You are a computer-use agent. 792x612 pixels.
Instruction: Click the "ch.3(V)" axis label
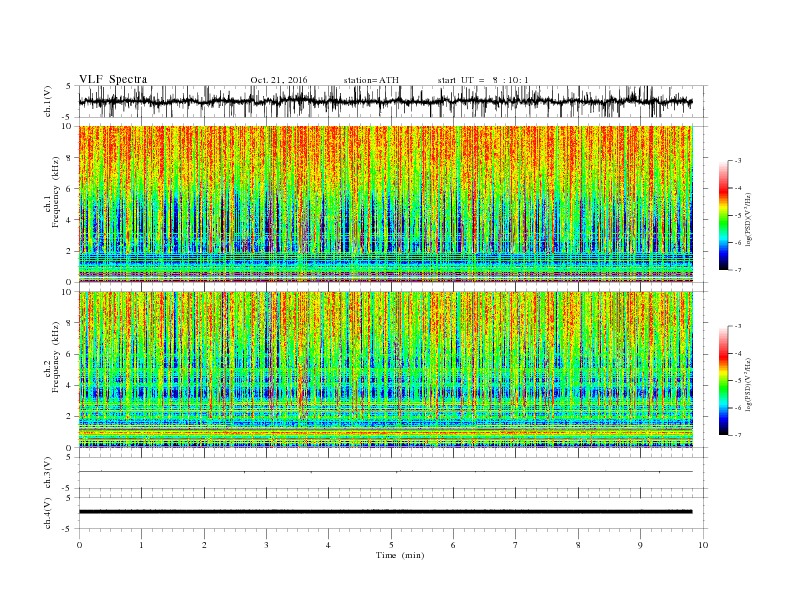[48, 473]
